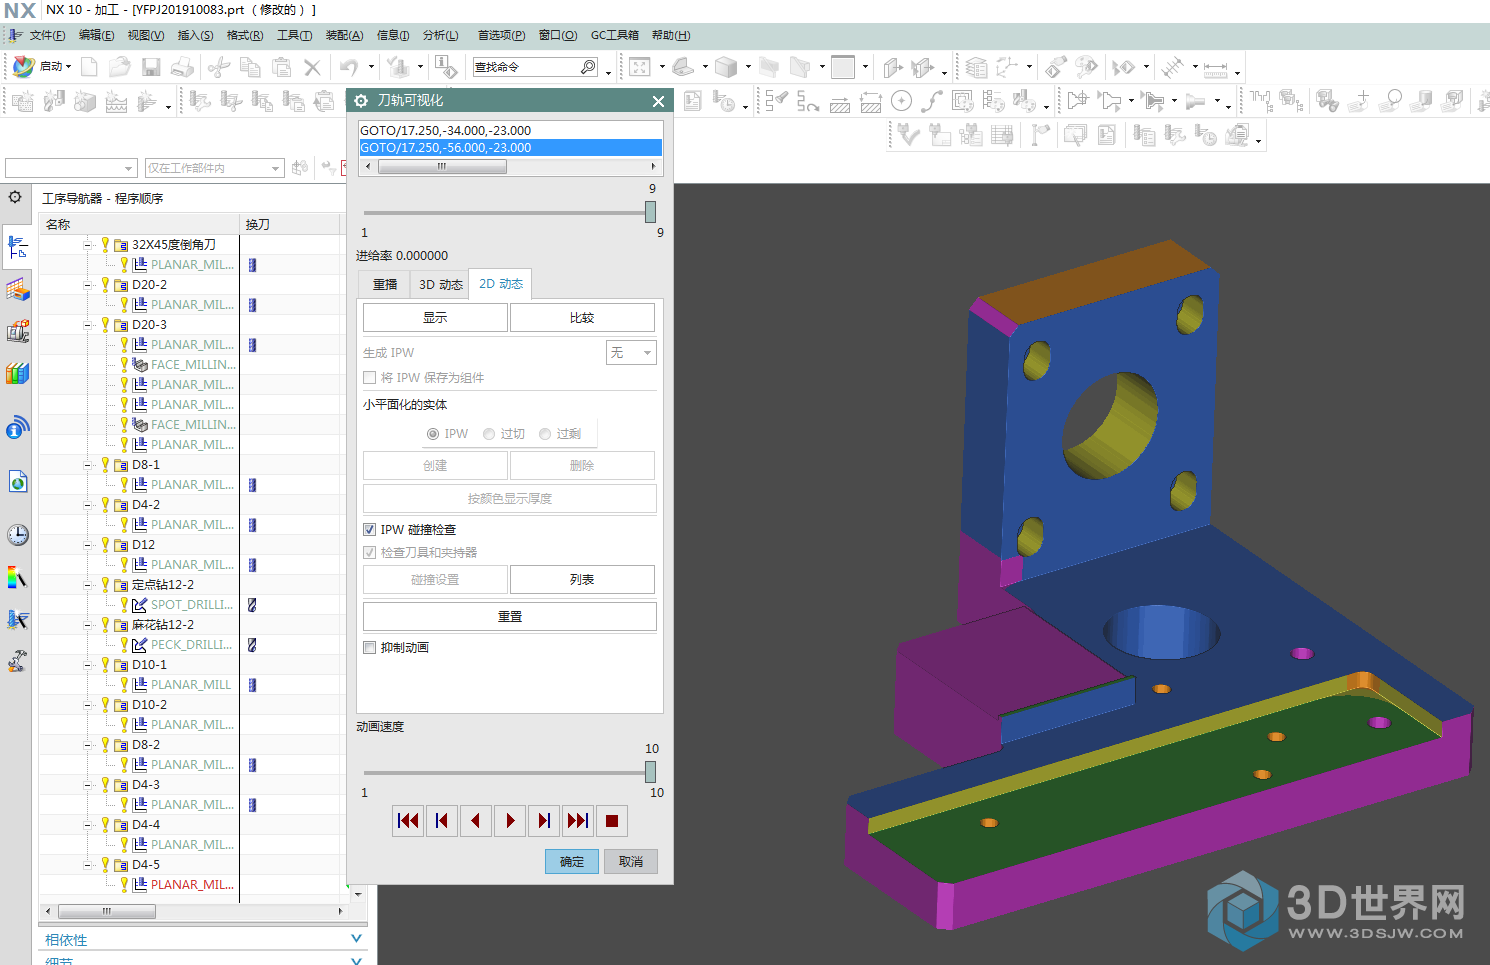Open the GC工具箱 menu

coord(614,35)
